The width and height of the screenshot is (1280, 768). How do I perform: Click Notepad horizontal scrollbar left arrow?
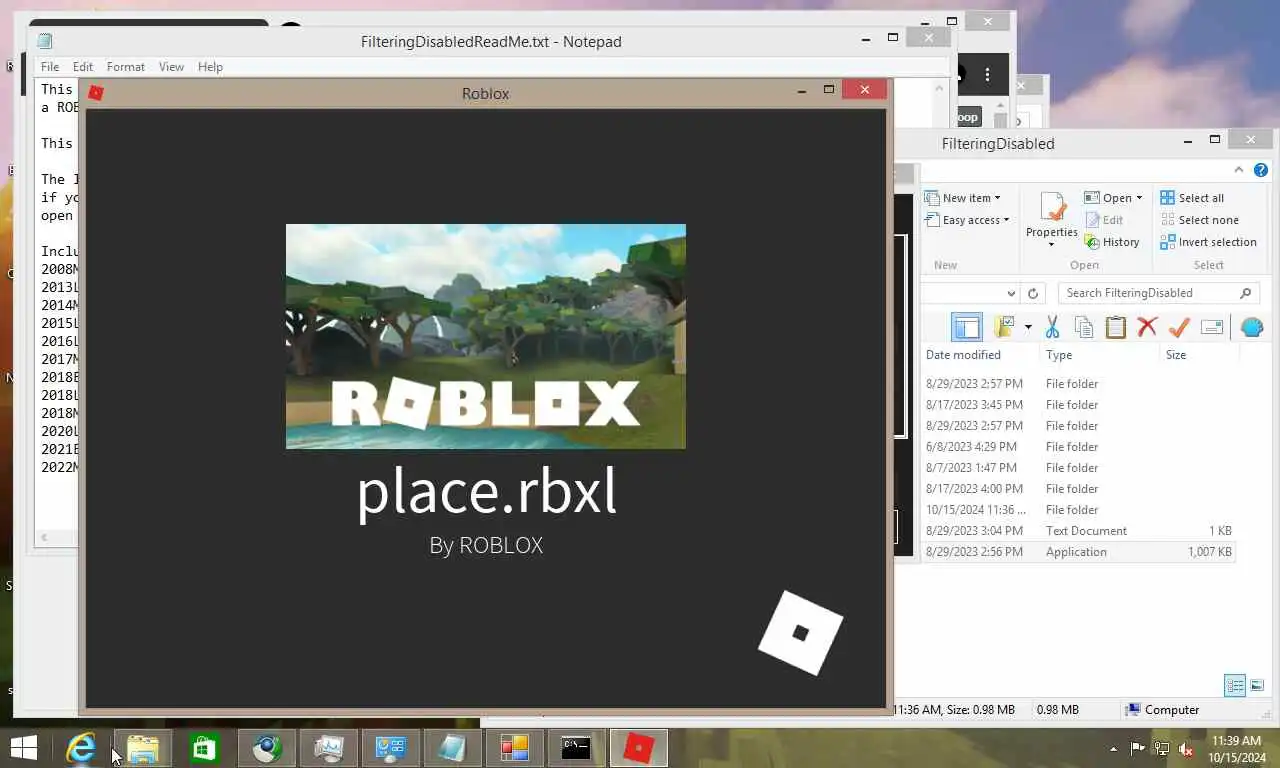(43, 537)
